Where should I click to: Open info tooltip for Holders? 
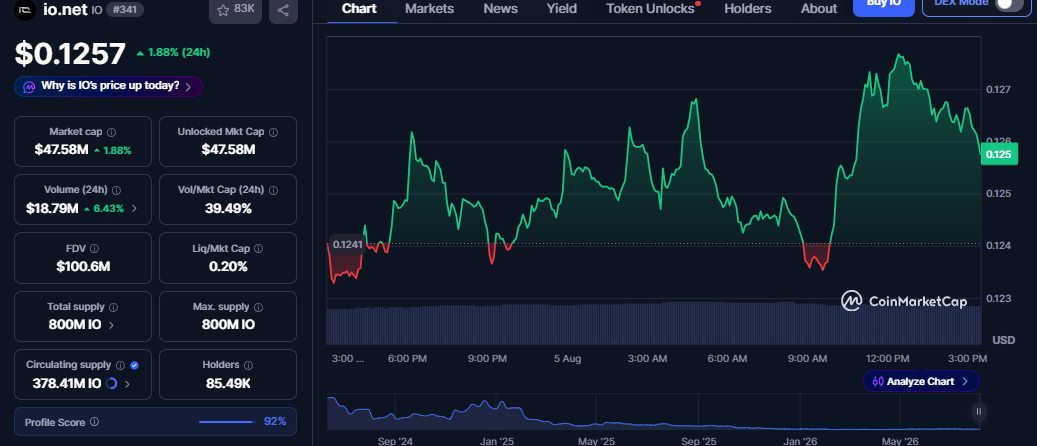tap(247, 365)
